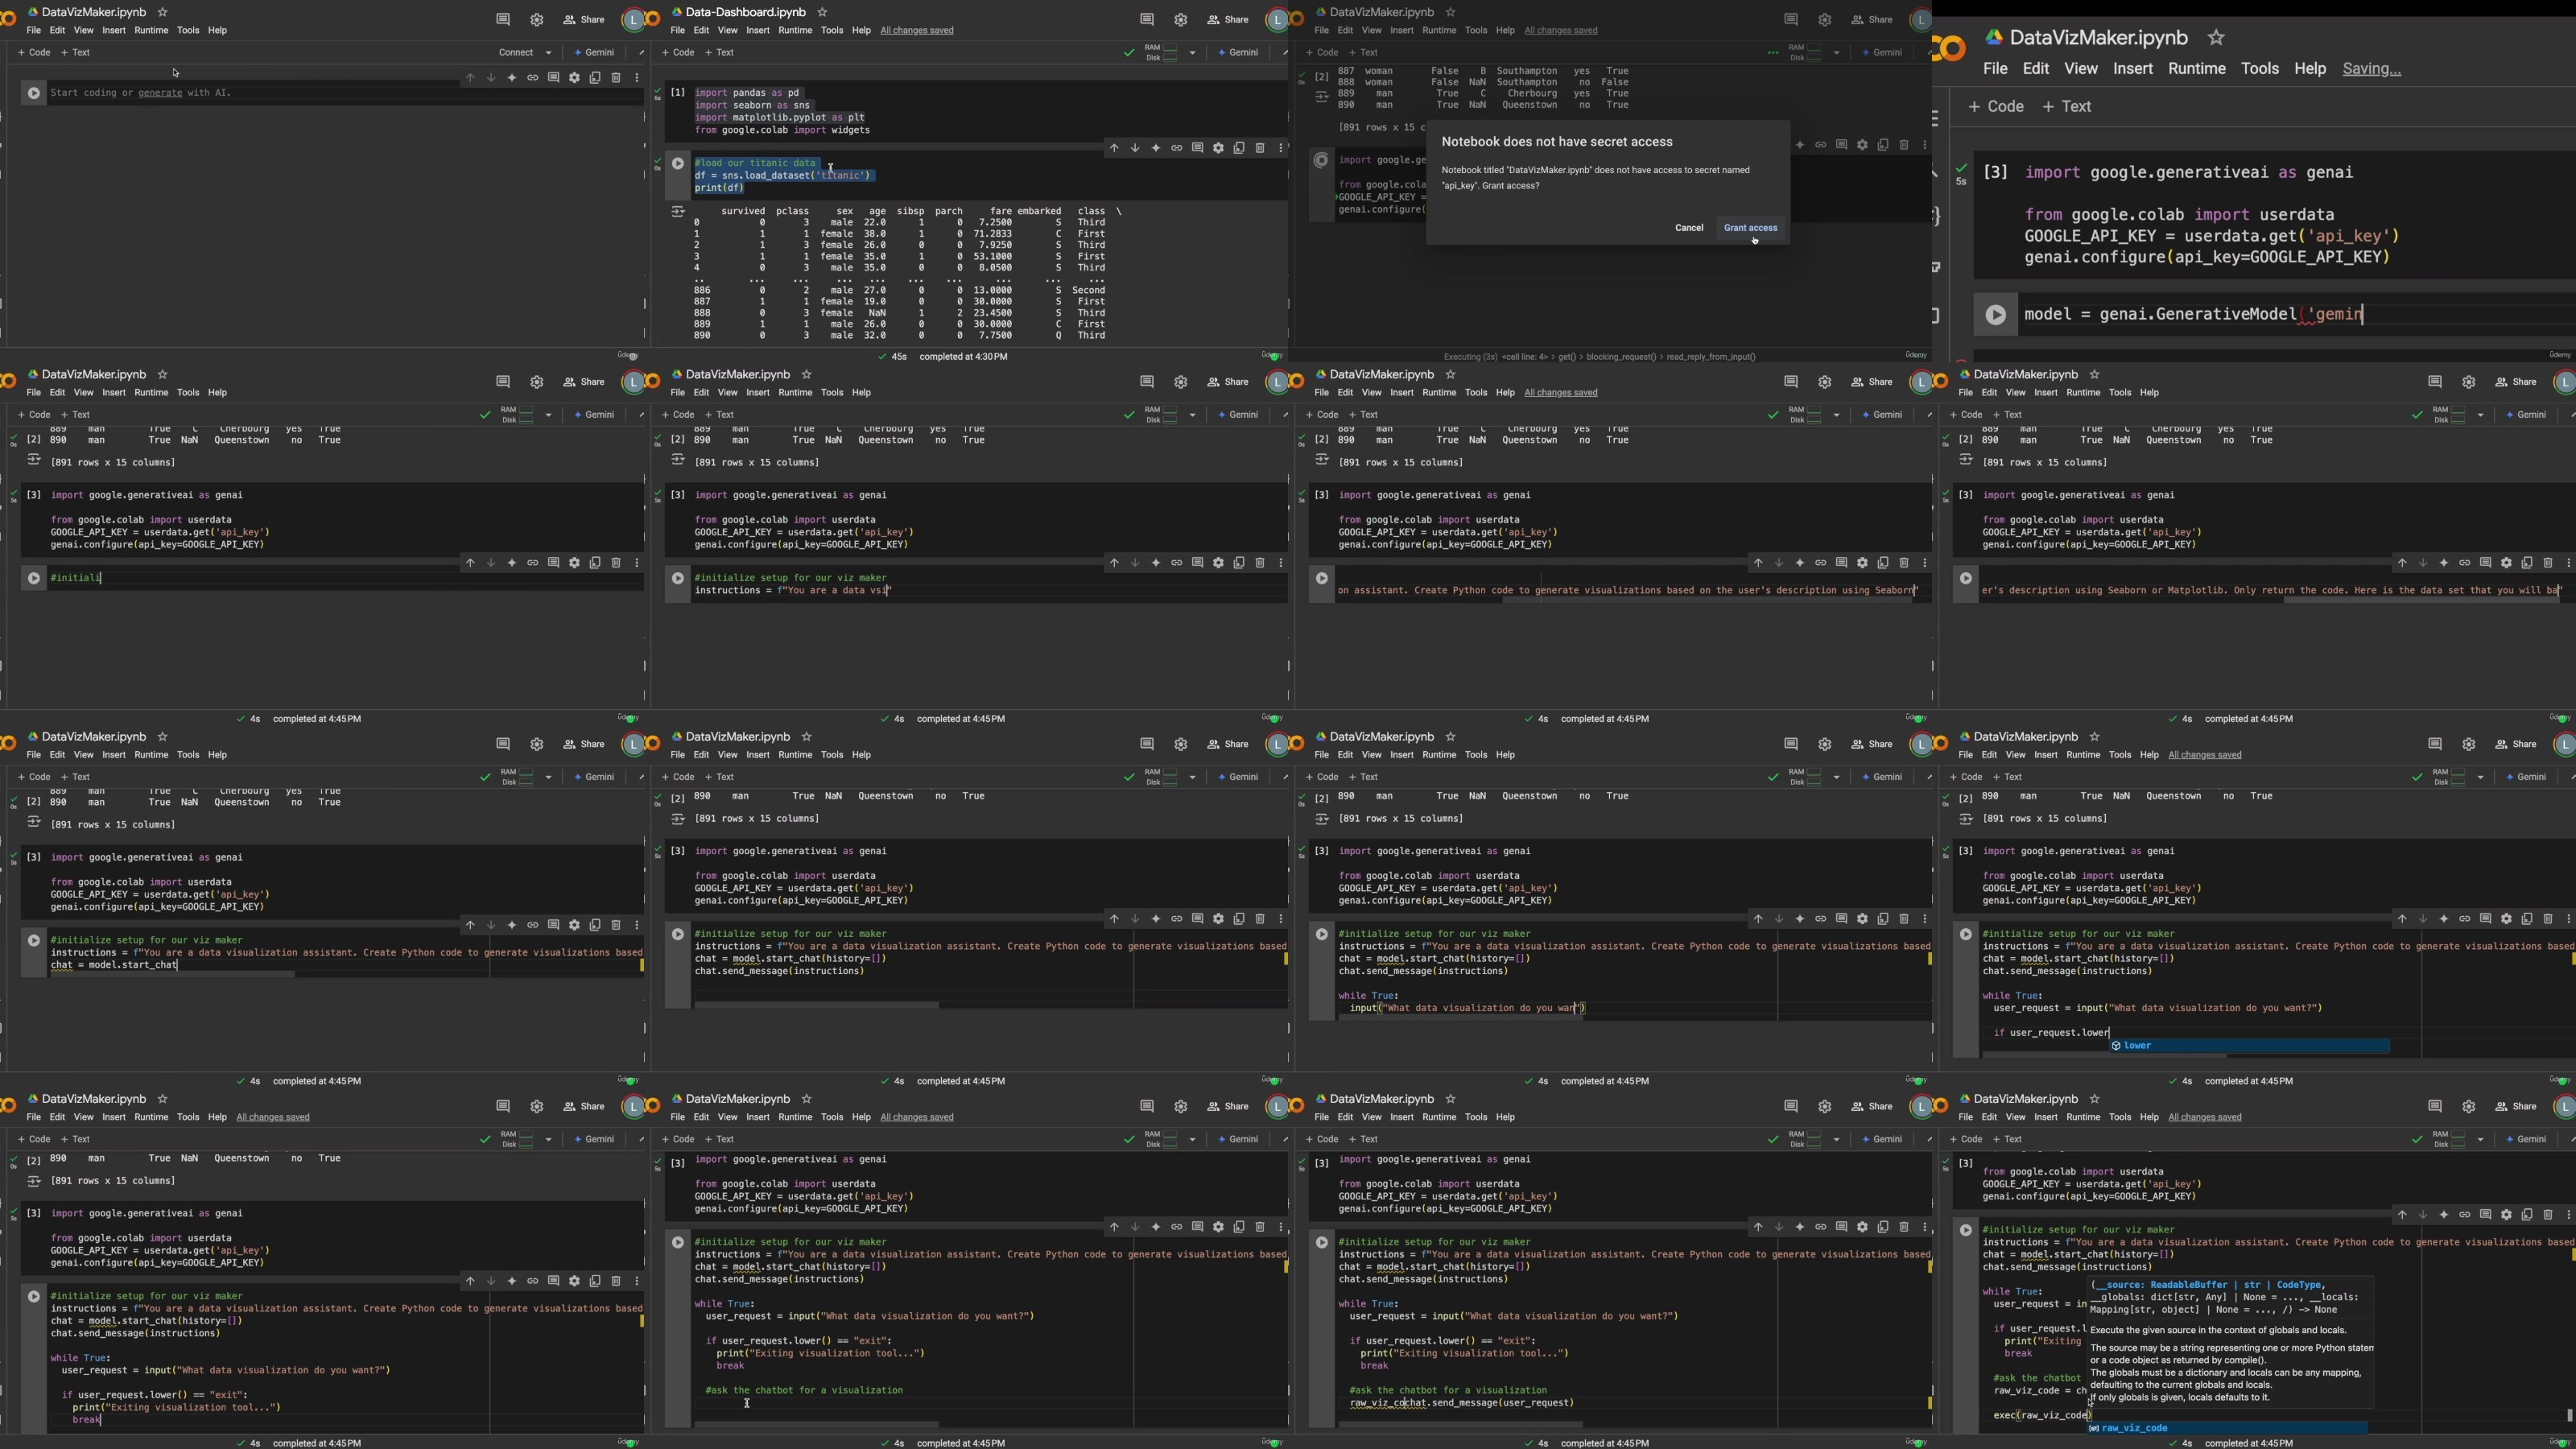Open settings gear in the Connect panel header
2576x1449 pixels.
(537, 19)
